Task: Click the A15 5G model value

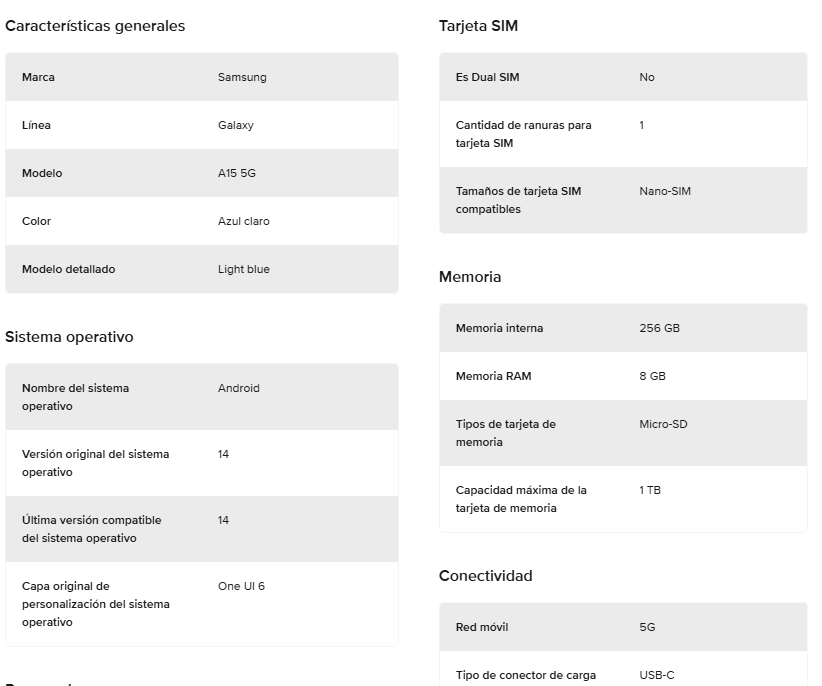Action: click(237, 173)
